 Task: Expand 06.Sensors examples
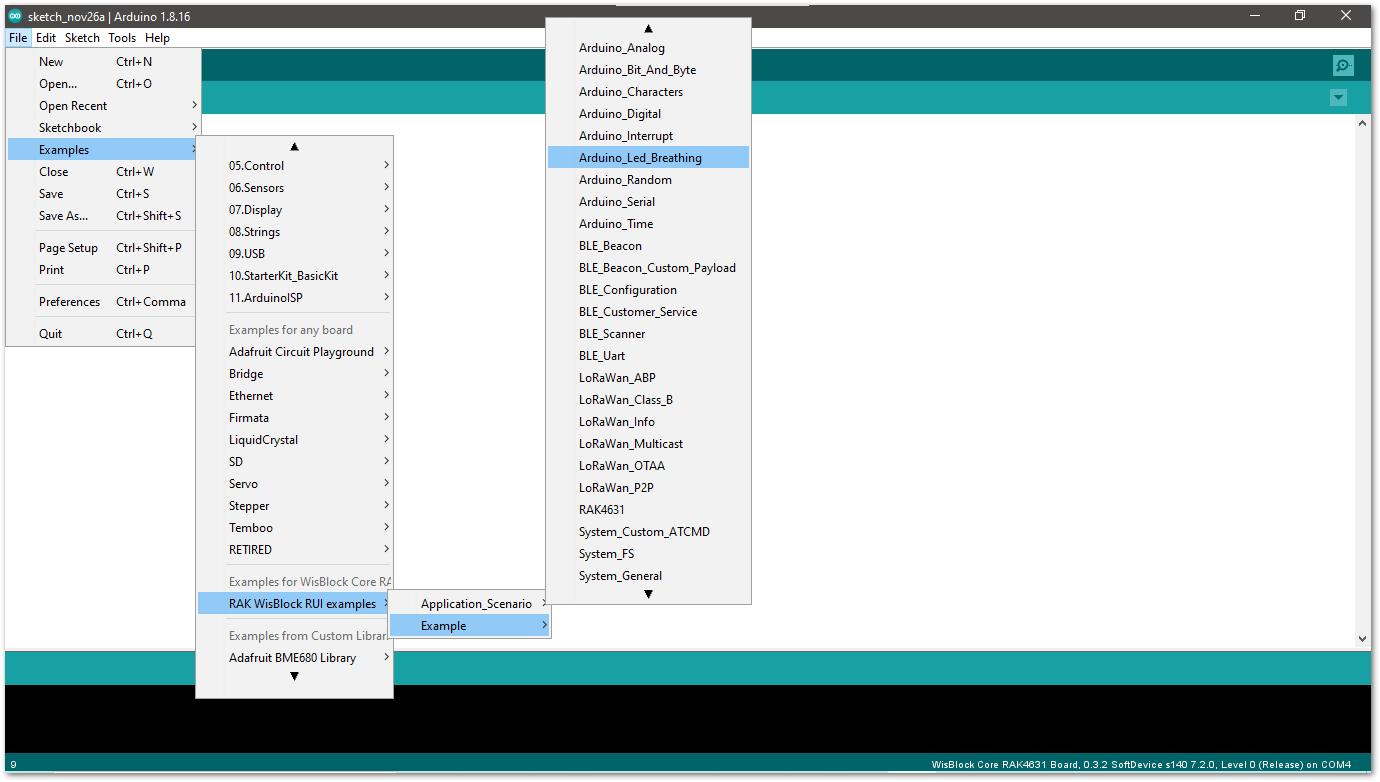294,188
